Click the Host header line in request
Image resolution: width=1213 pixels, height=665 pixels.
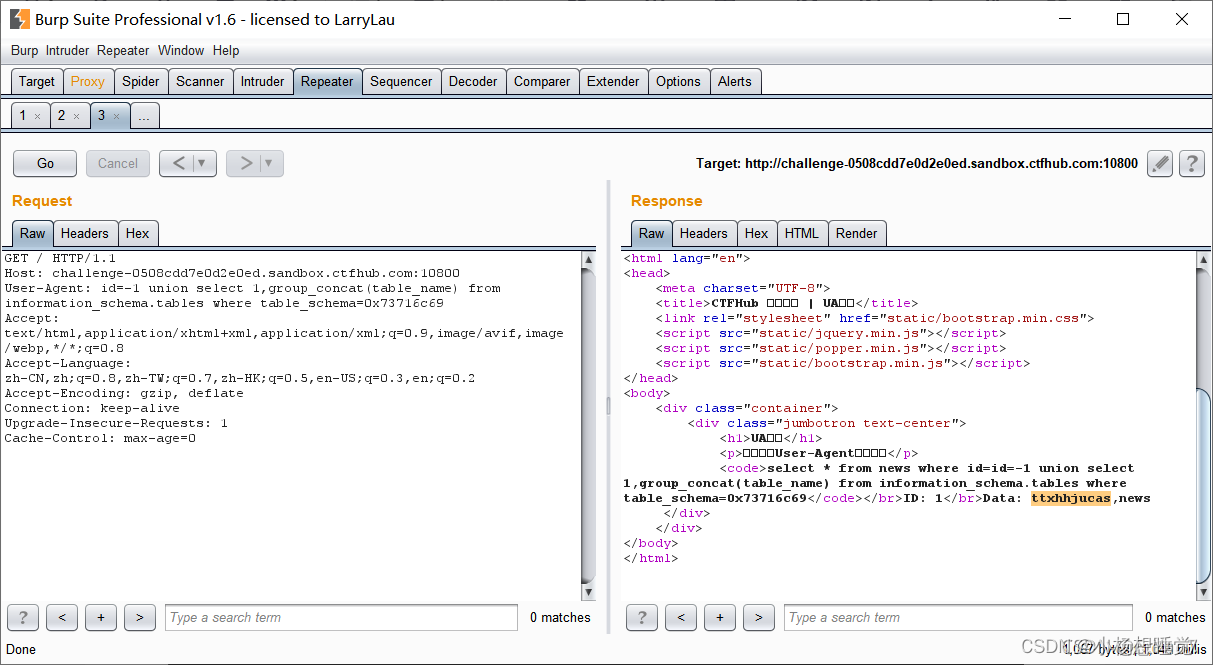pyautogui.click(x=232, y=273)
